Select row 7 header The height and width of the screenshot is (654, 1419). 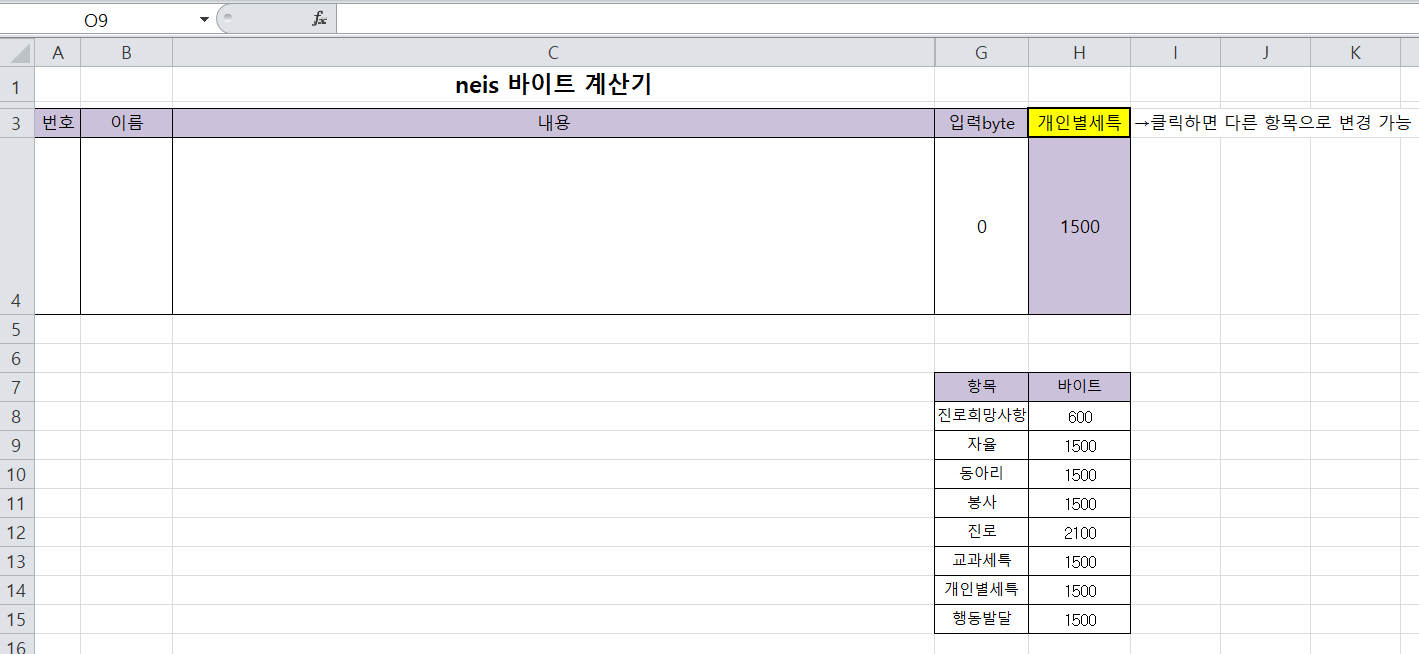coord(17,387)
